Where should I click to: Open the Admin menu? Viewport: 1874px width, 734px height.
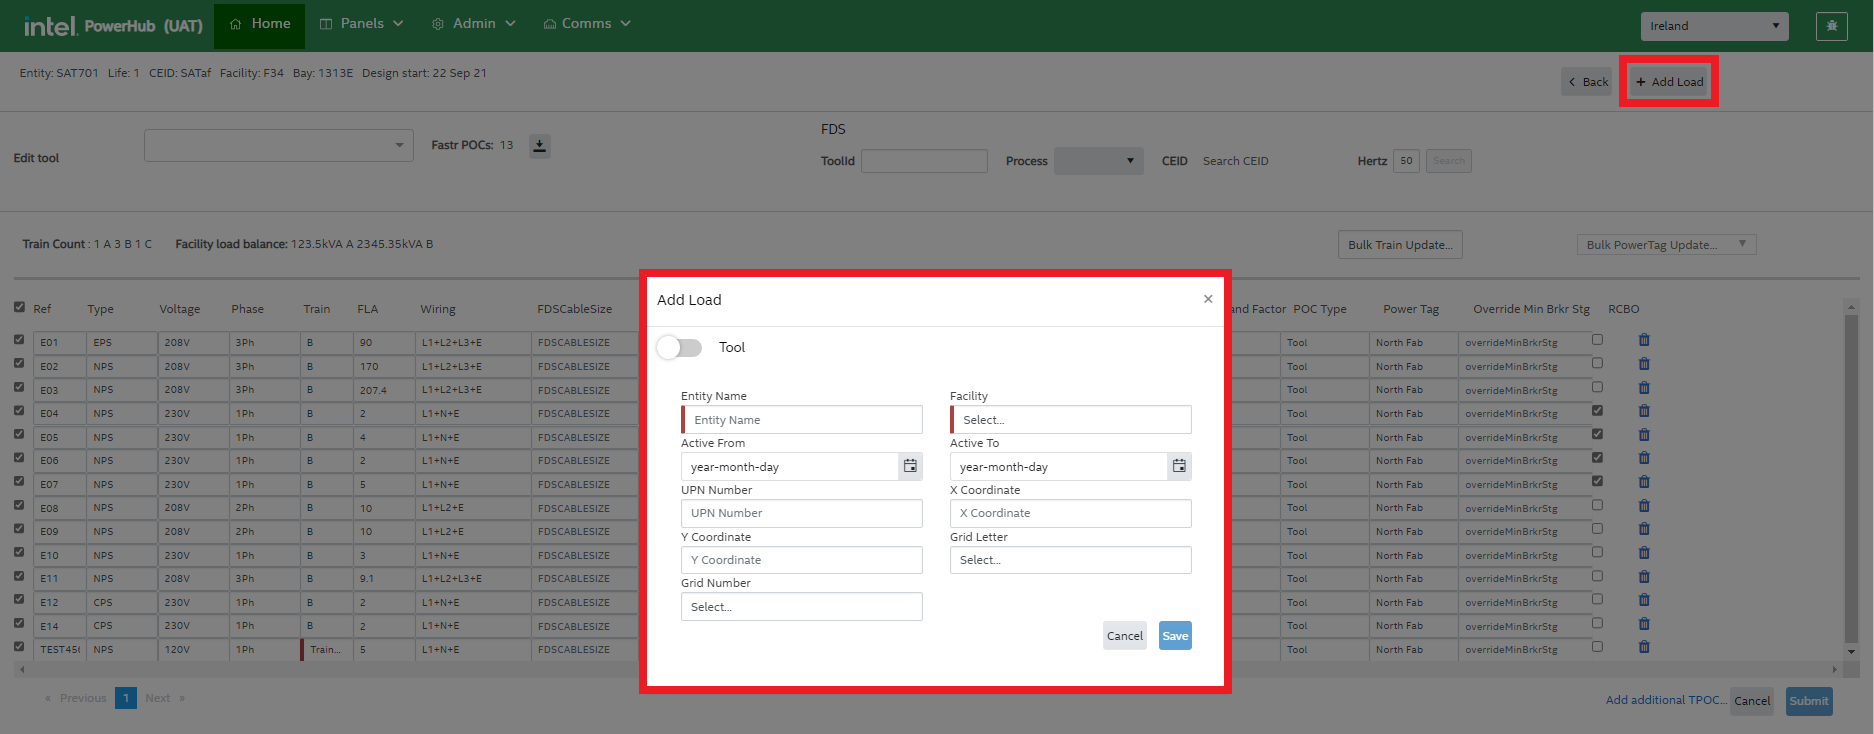pos(474,24)
